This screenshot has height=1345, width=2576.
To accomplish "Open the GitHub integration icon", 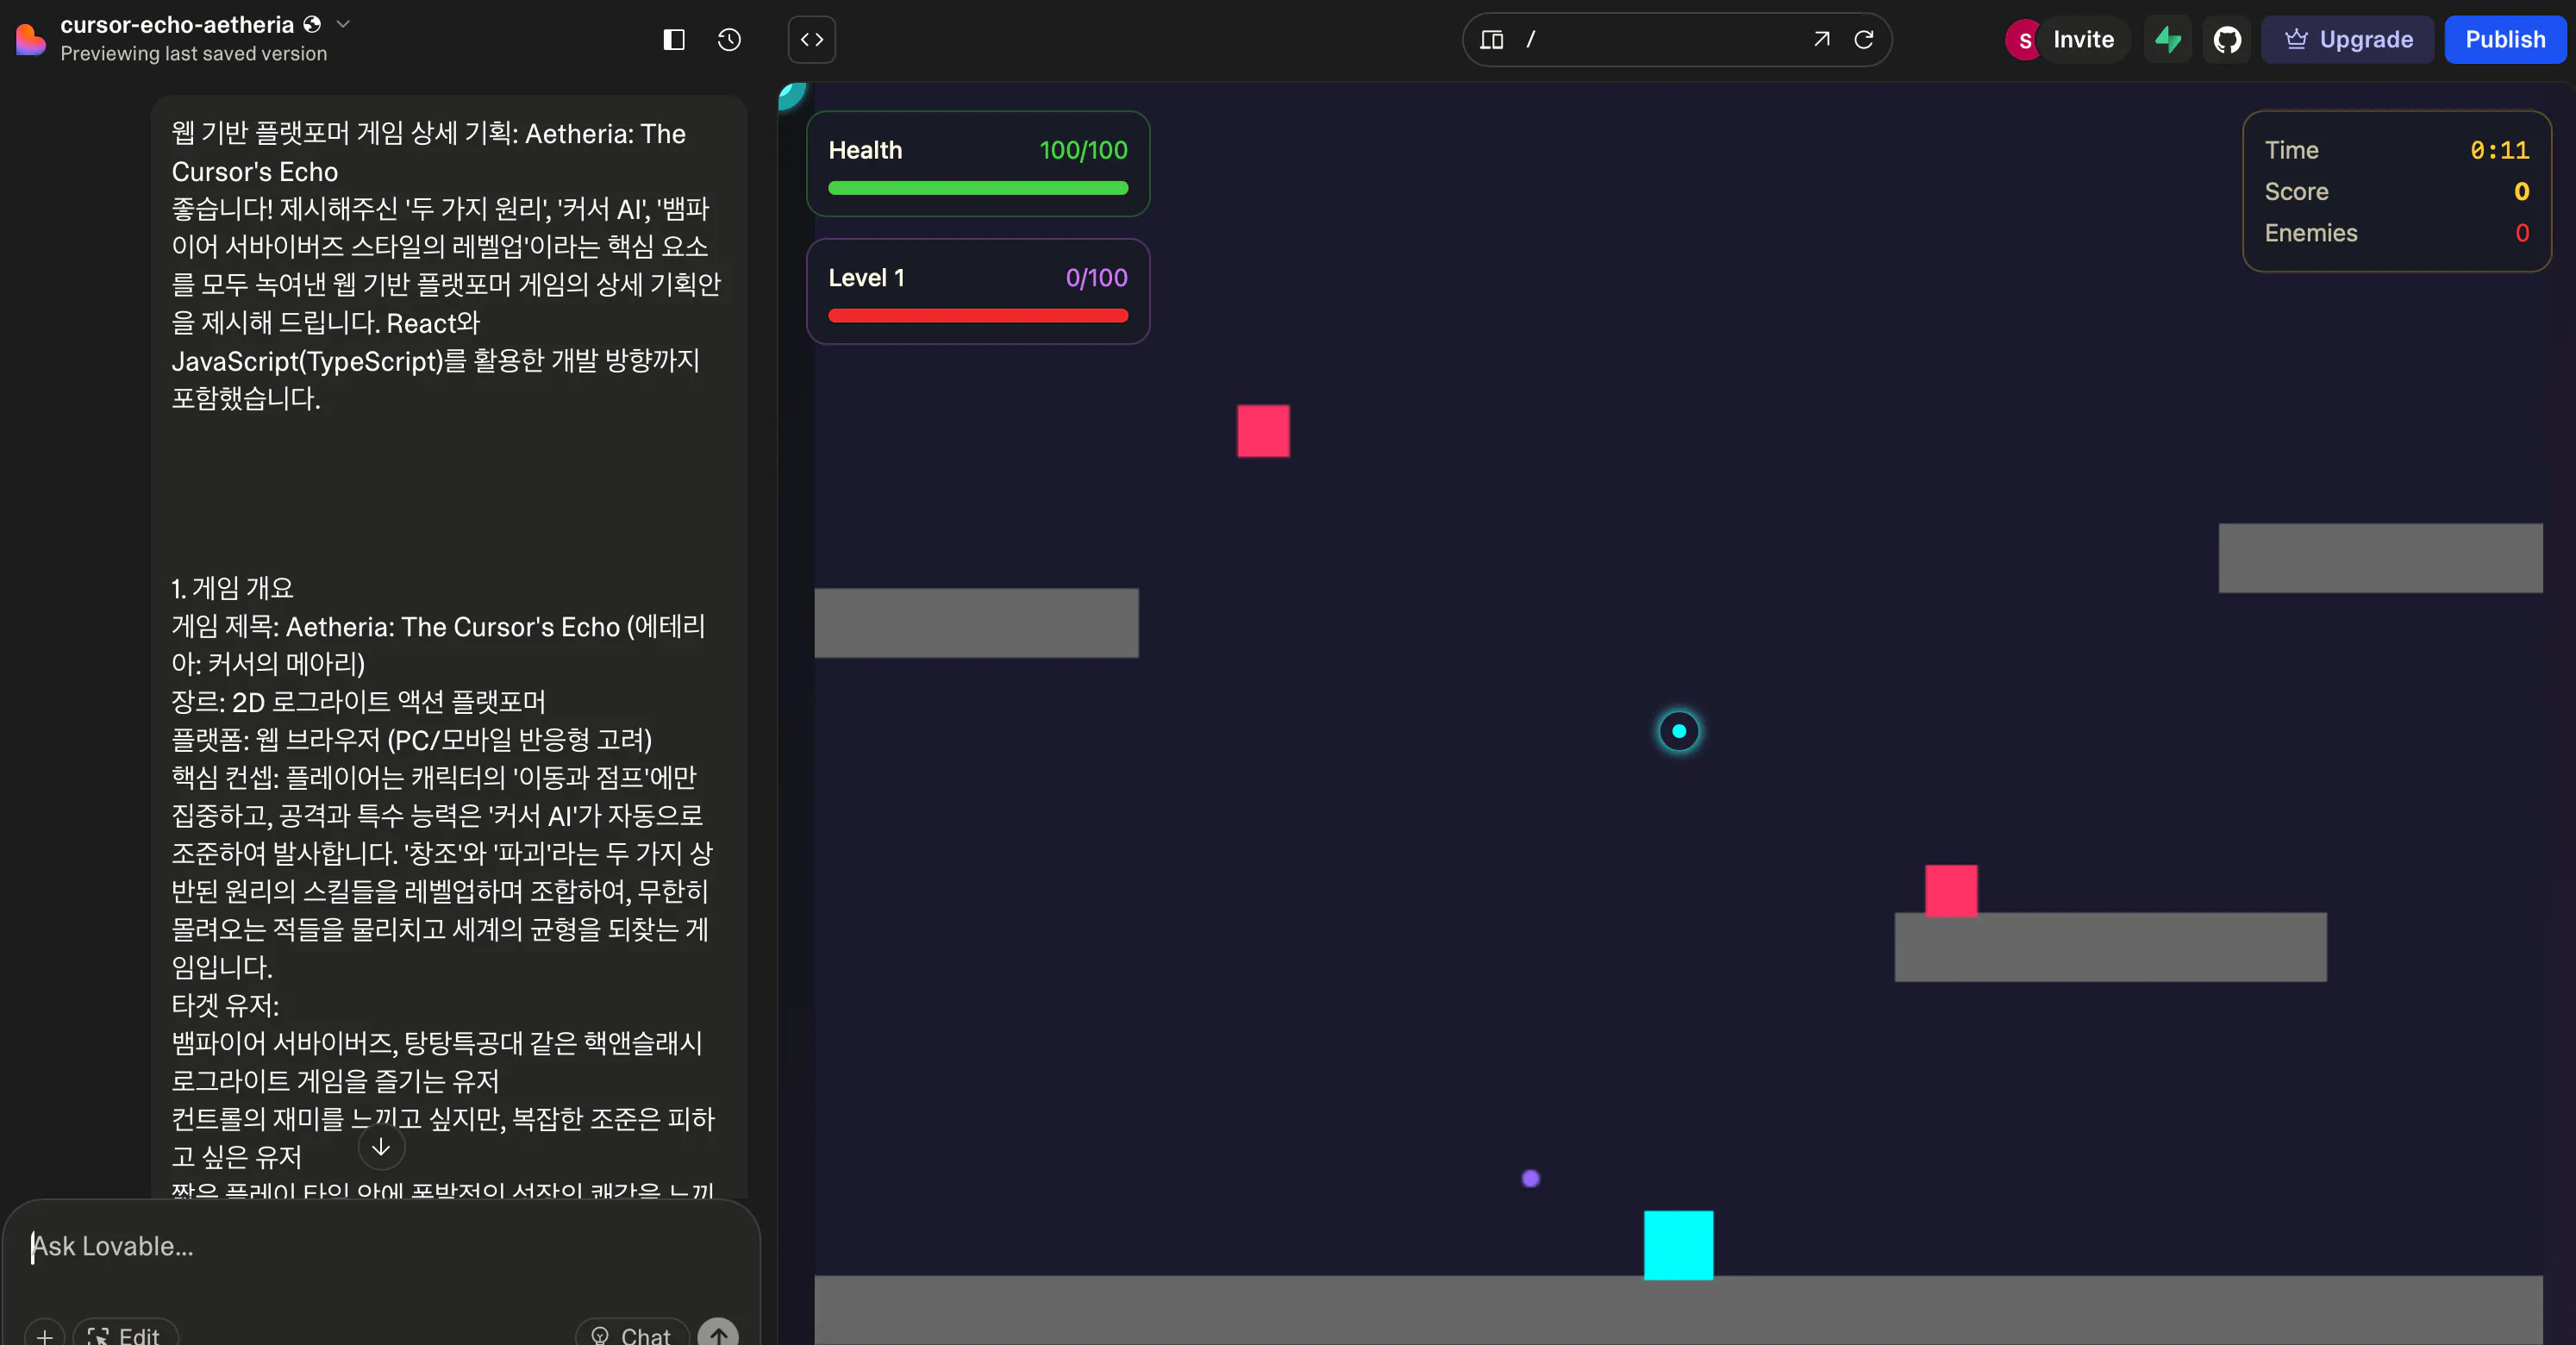I will pos(2226,40).
